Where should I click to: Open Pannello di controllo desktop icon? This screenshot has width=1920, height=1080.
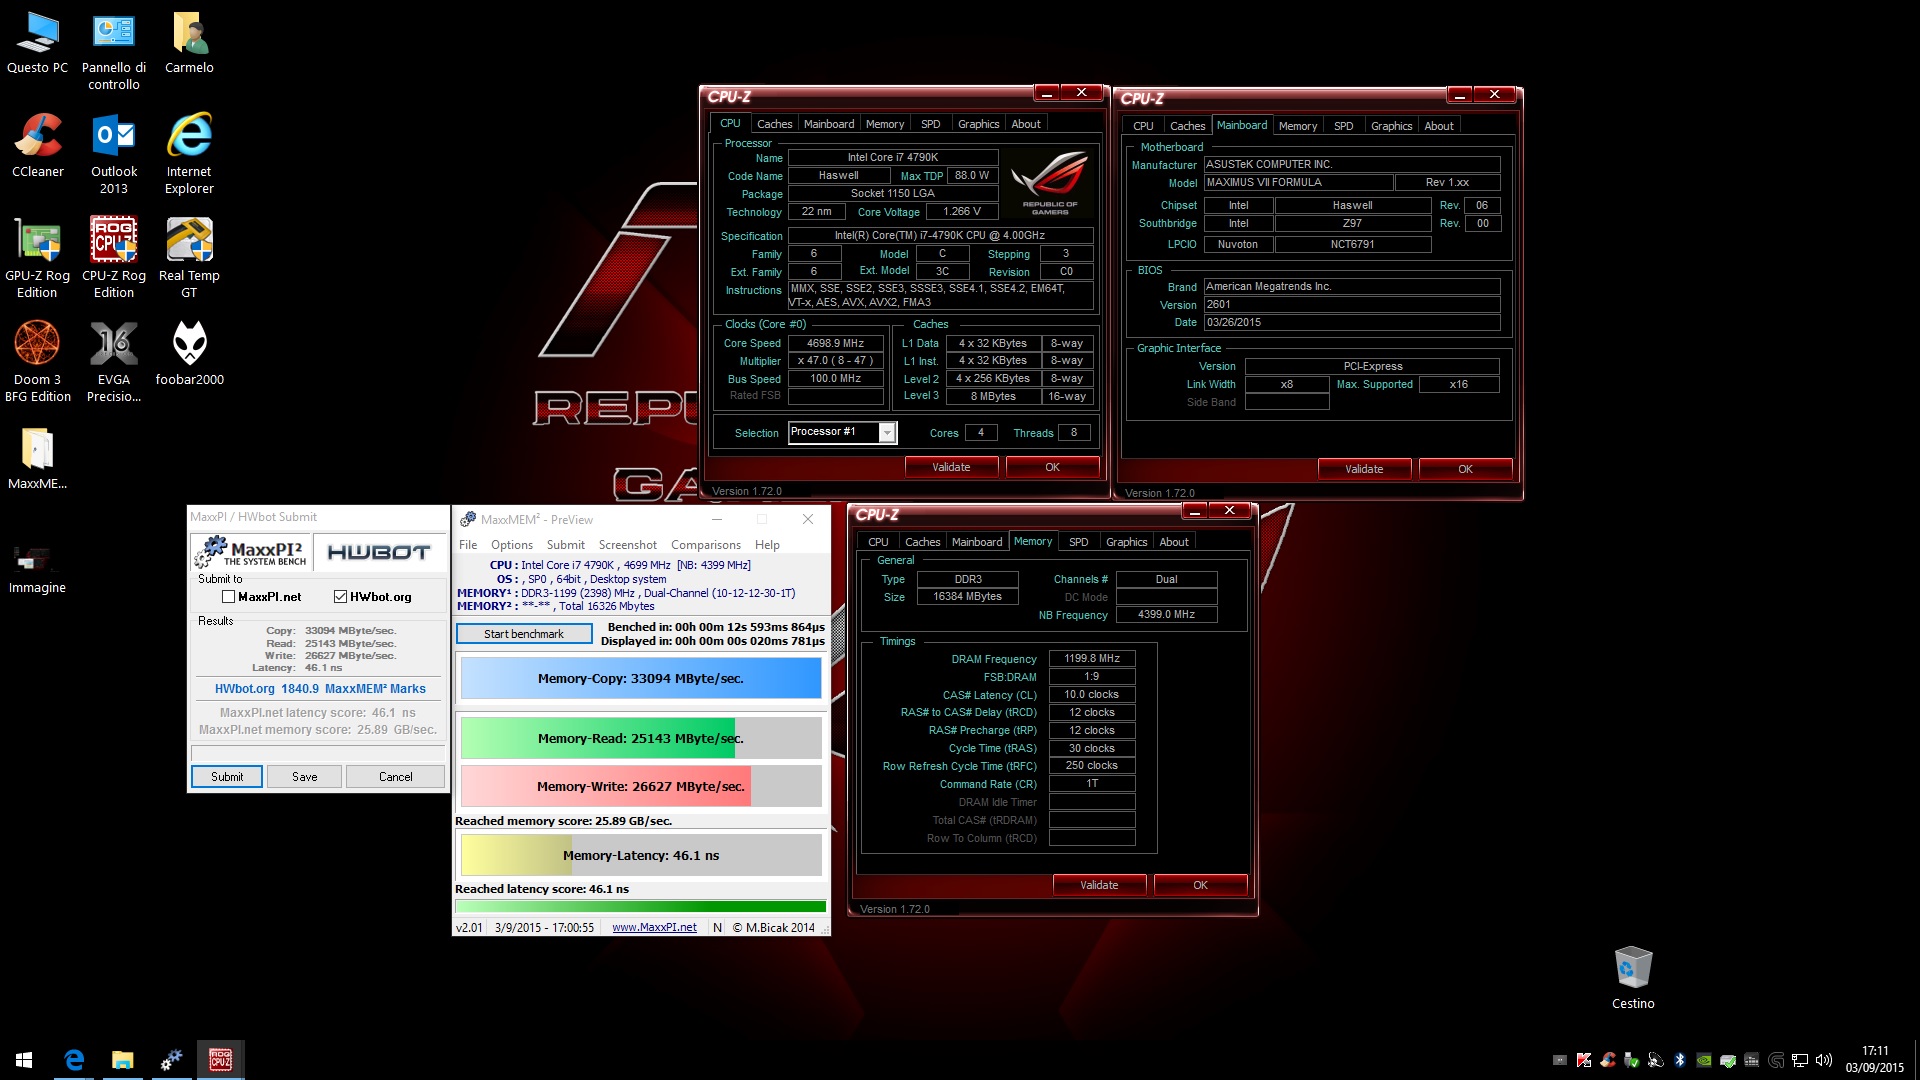point(114,52)
